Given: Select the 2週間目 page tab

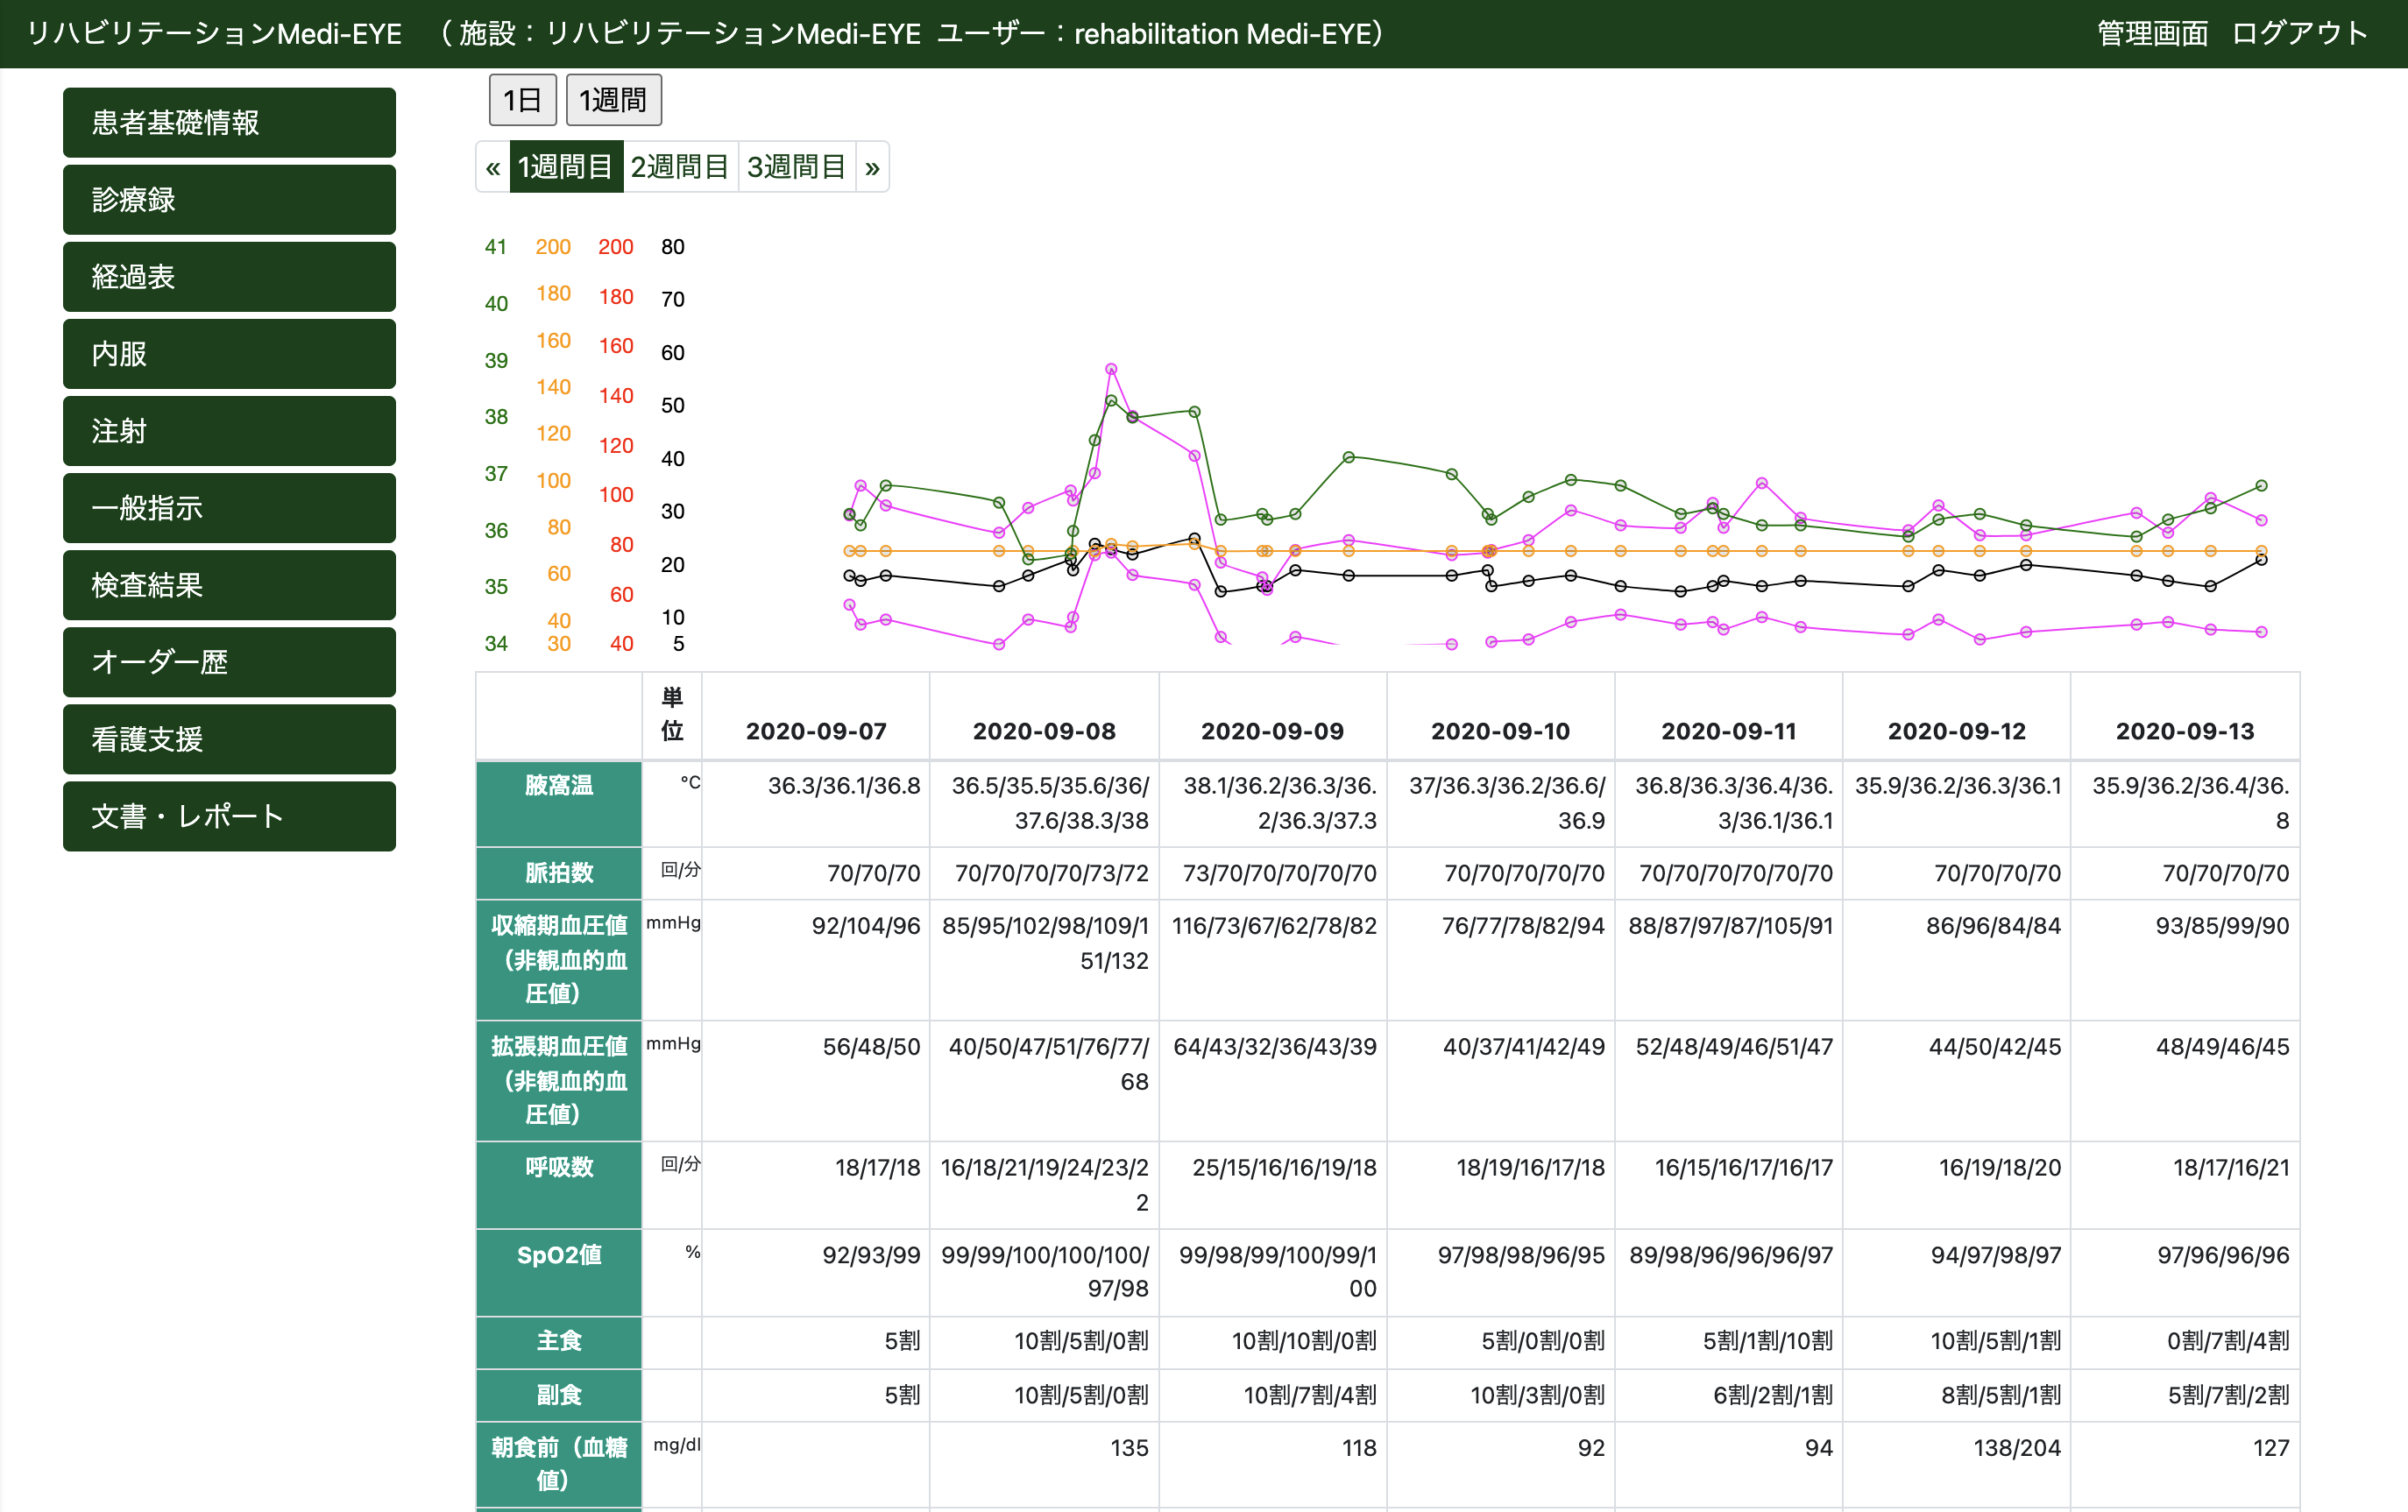Looking at the screenshot, I should pyautogui.click(x=679, y=167).
